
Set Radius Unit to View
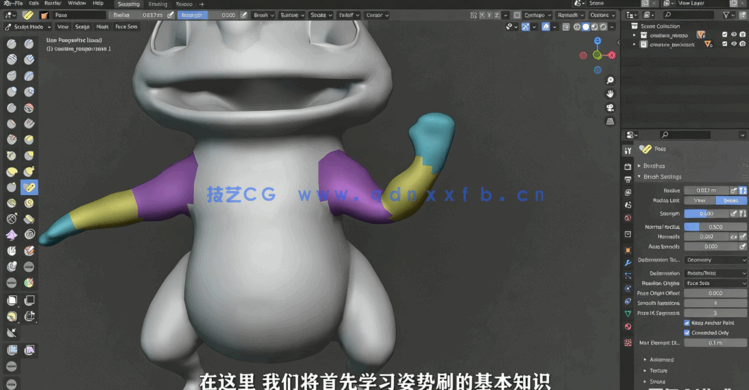tap(700, 201)
